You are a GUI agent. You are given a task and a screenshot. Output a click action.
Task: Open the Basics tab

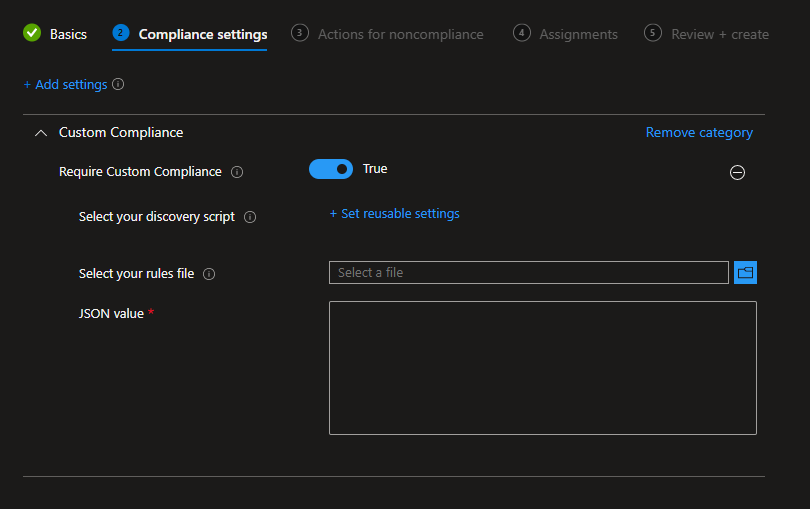tap(68, 34)
